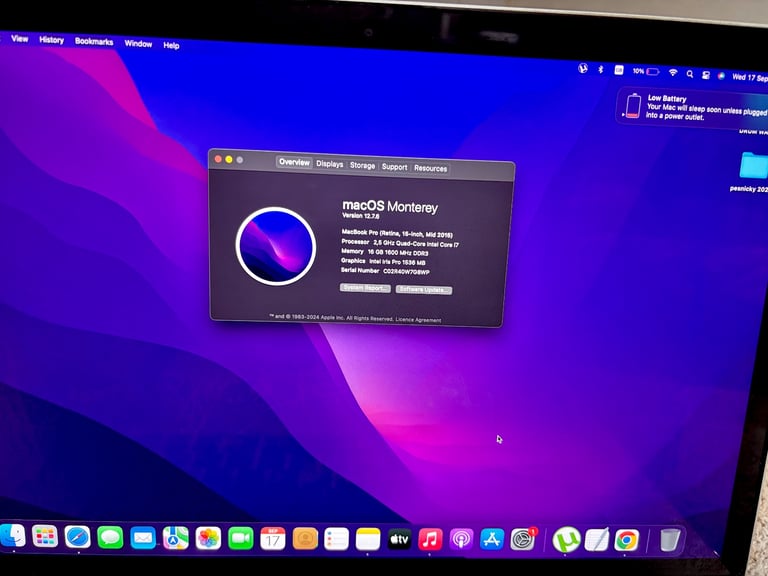The width and height of the screenshot is (768, 576).
Task: Open TextEdit icon in dock
Action: [597, 540]
